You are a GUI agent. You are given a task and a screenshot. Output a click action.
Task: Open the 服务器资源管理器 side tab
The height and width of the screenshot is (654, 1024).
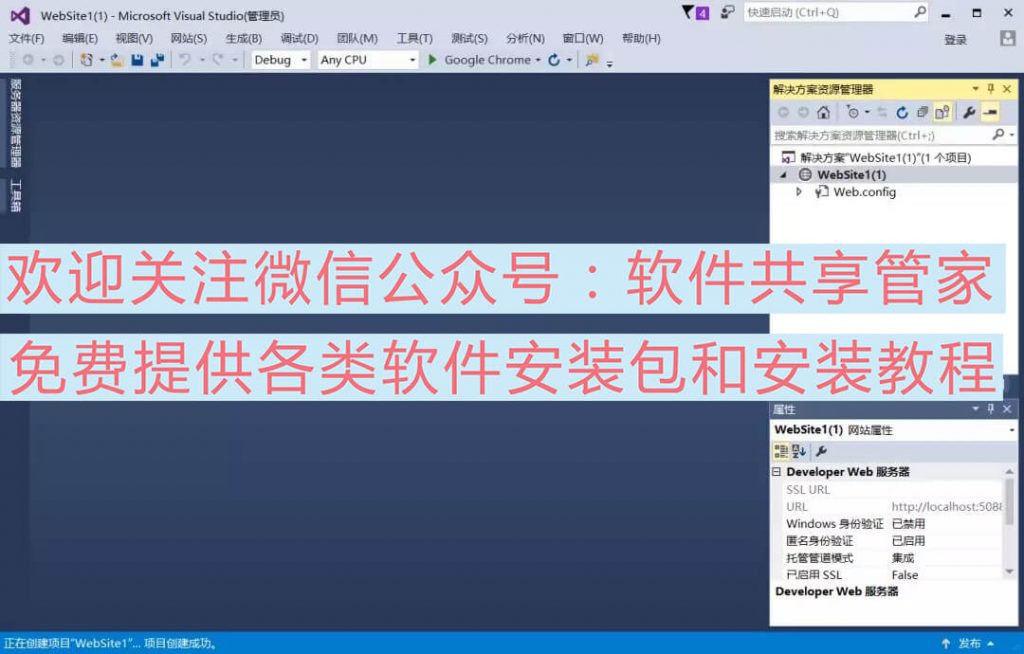pyautogui.click(x=16, y=123)
